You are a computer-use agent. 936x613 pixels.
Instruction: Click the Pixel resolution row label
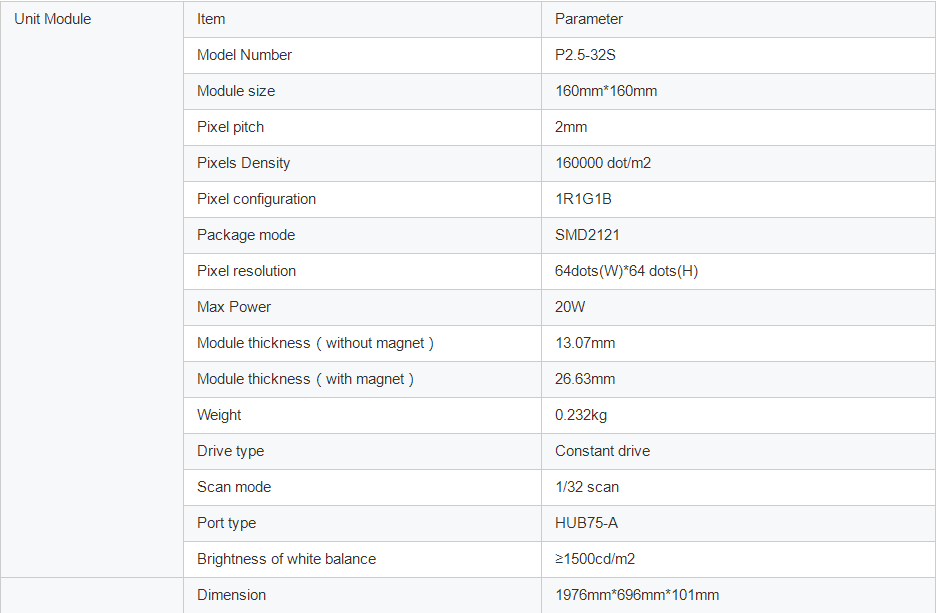click(247, 271)
